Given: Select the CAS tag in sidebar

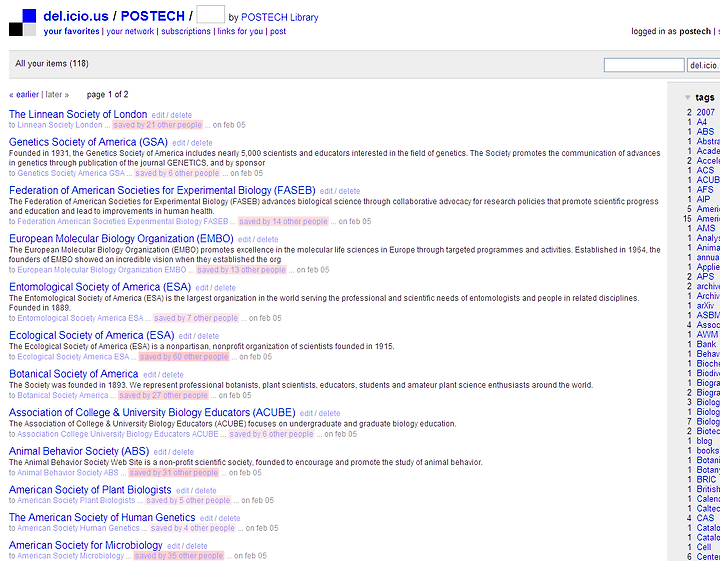Looking at the screenshot, I should (705, 518).
